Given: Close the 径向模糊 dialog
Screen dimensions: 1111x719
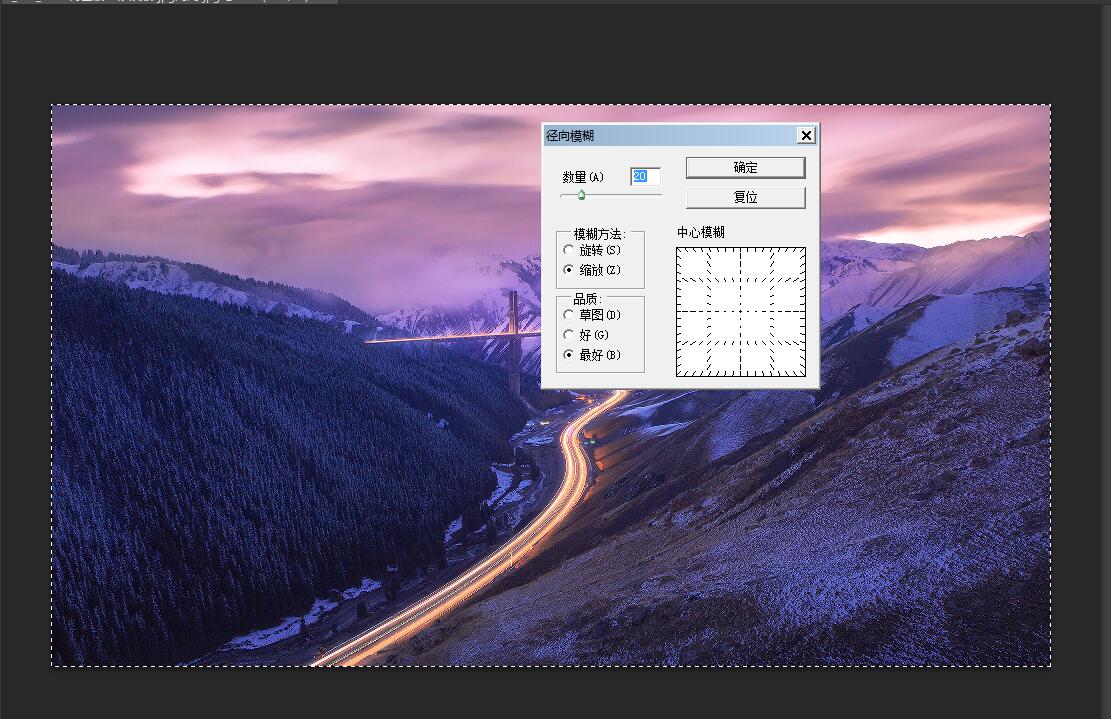Looking at the screenshot, I should click(806, 135).
